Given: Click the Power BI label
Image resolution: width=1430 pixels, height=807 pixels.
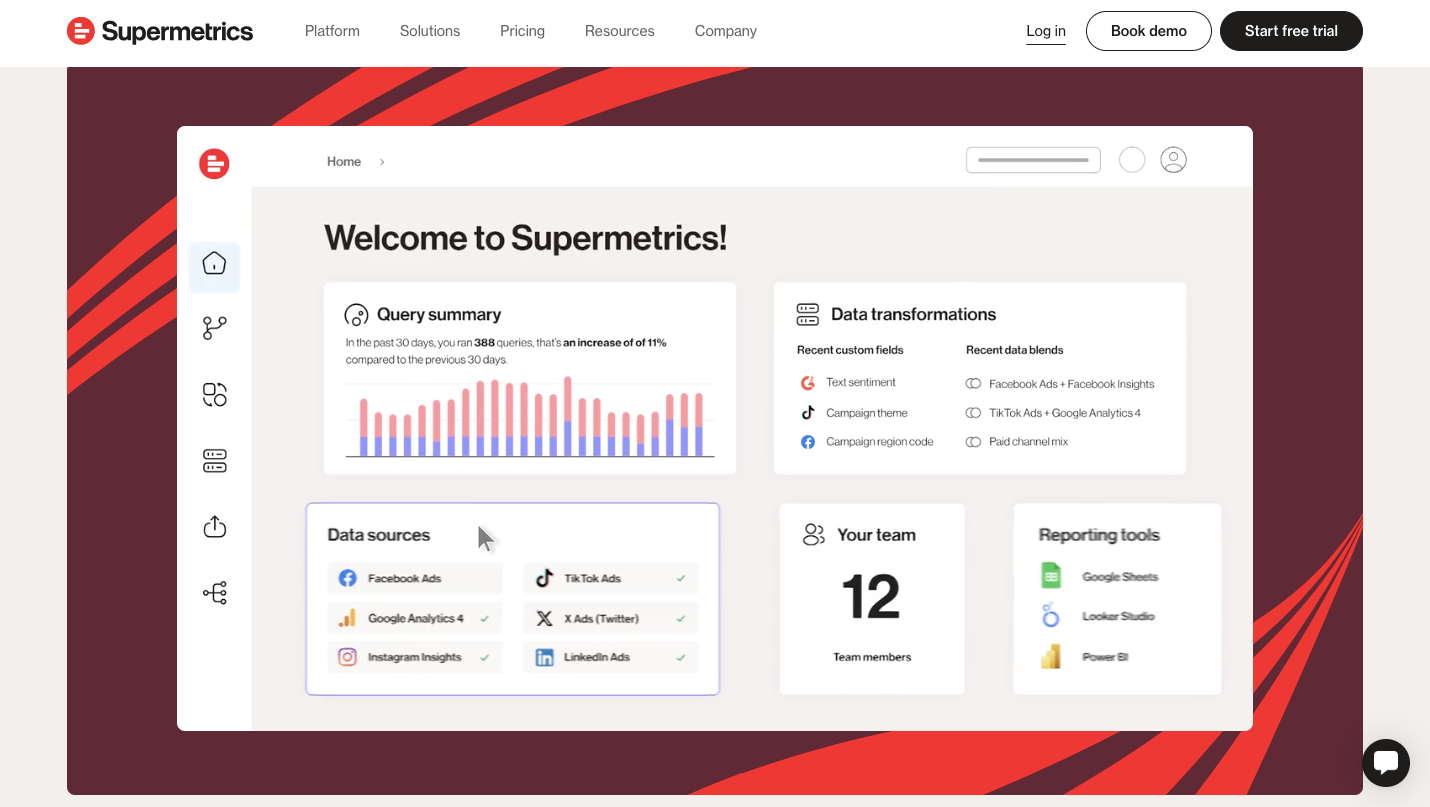Looking at the screenshot, I should tap(1105, 657).
